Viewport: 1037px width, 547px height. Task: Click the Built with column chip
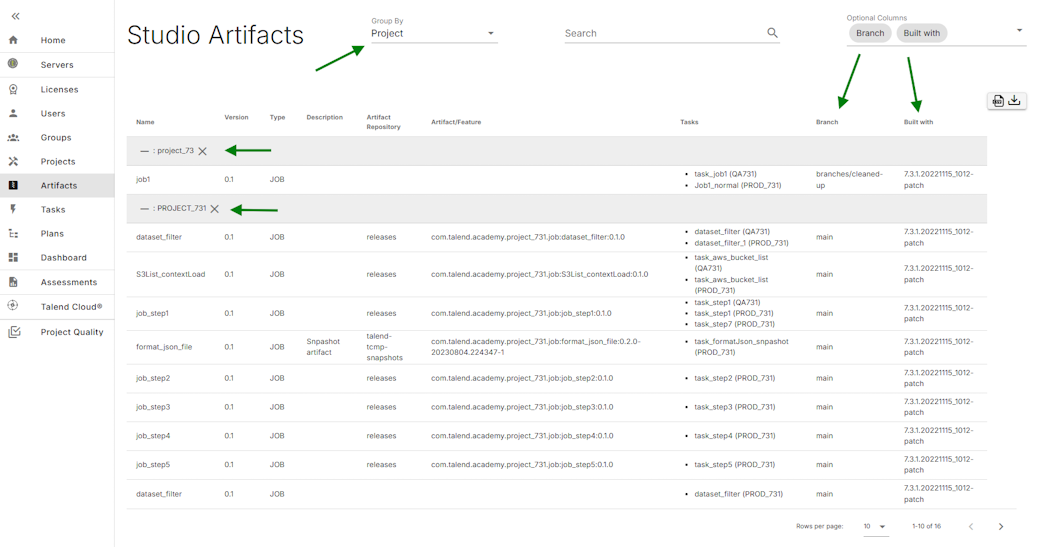coord(921,33)
